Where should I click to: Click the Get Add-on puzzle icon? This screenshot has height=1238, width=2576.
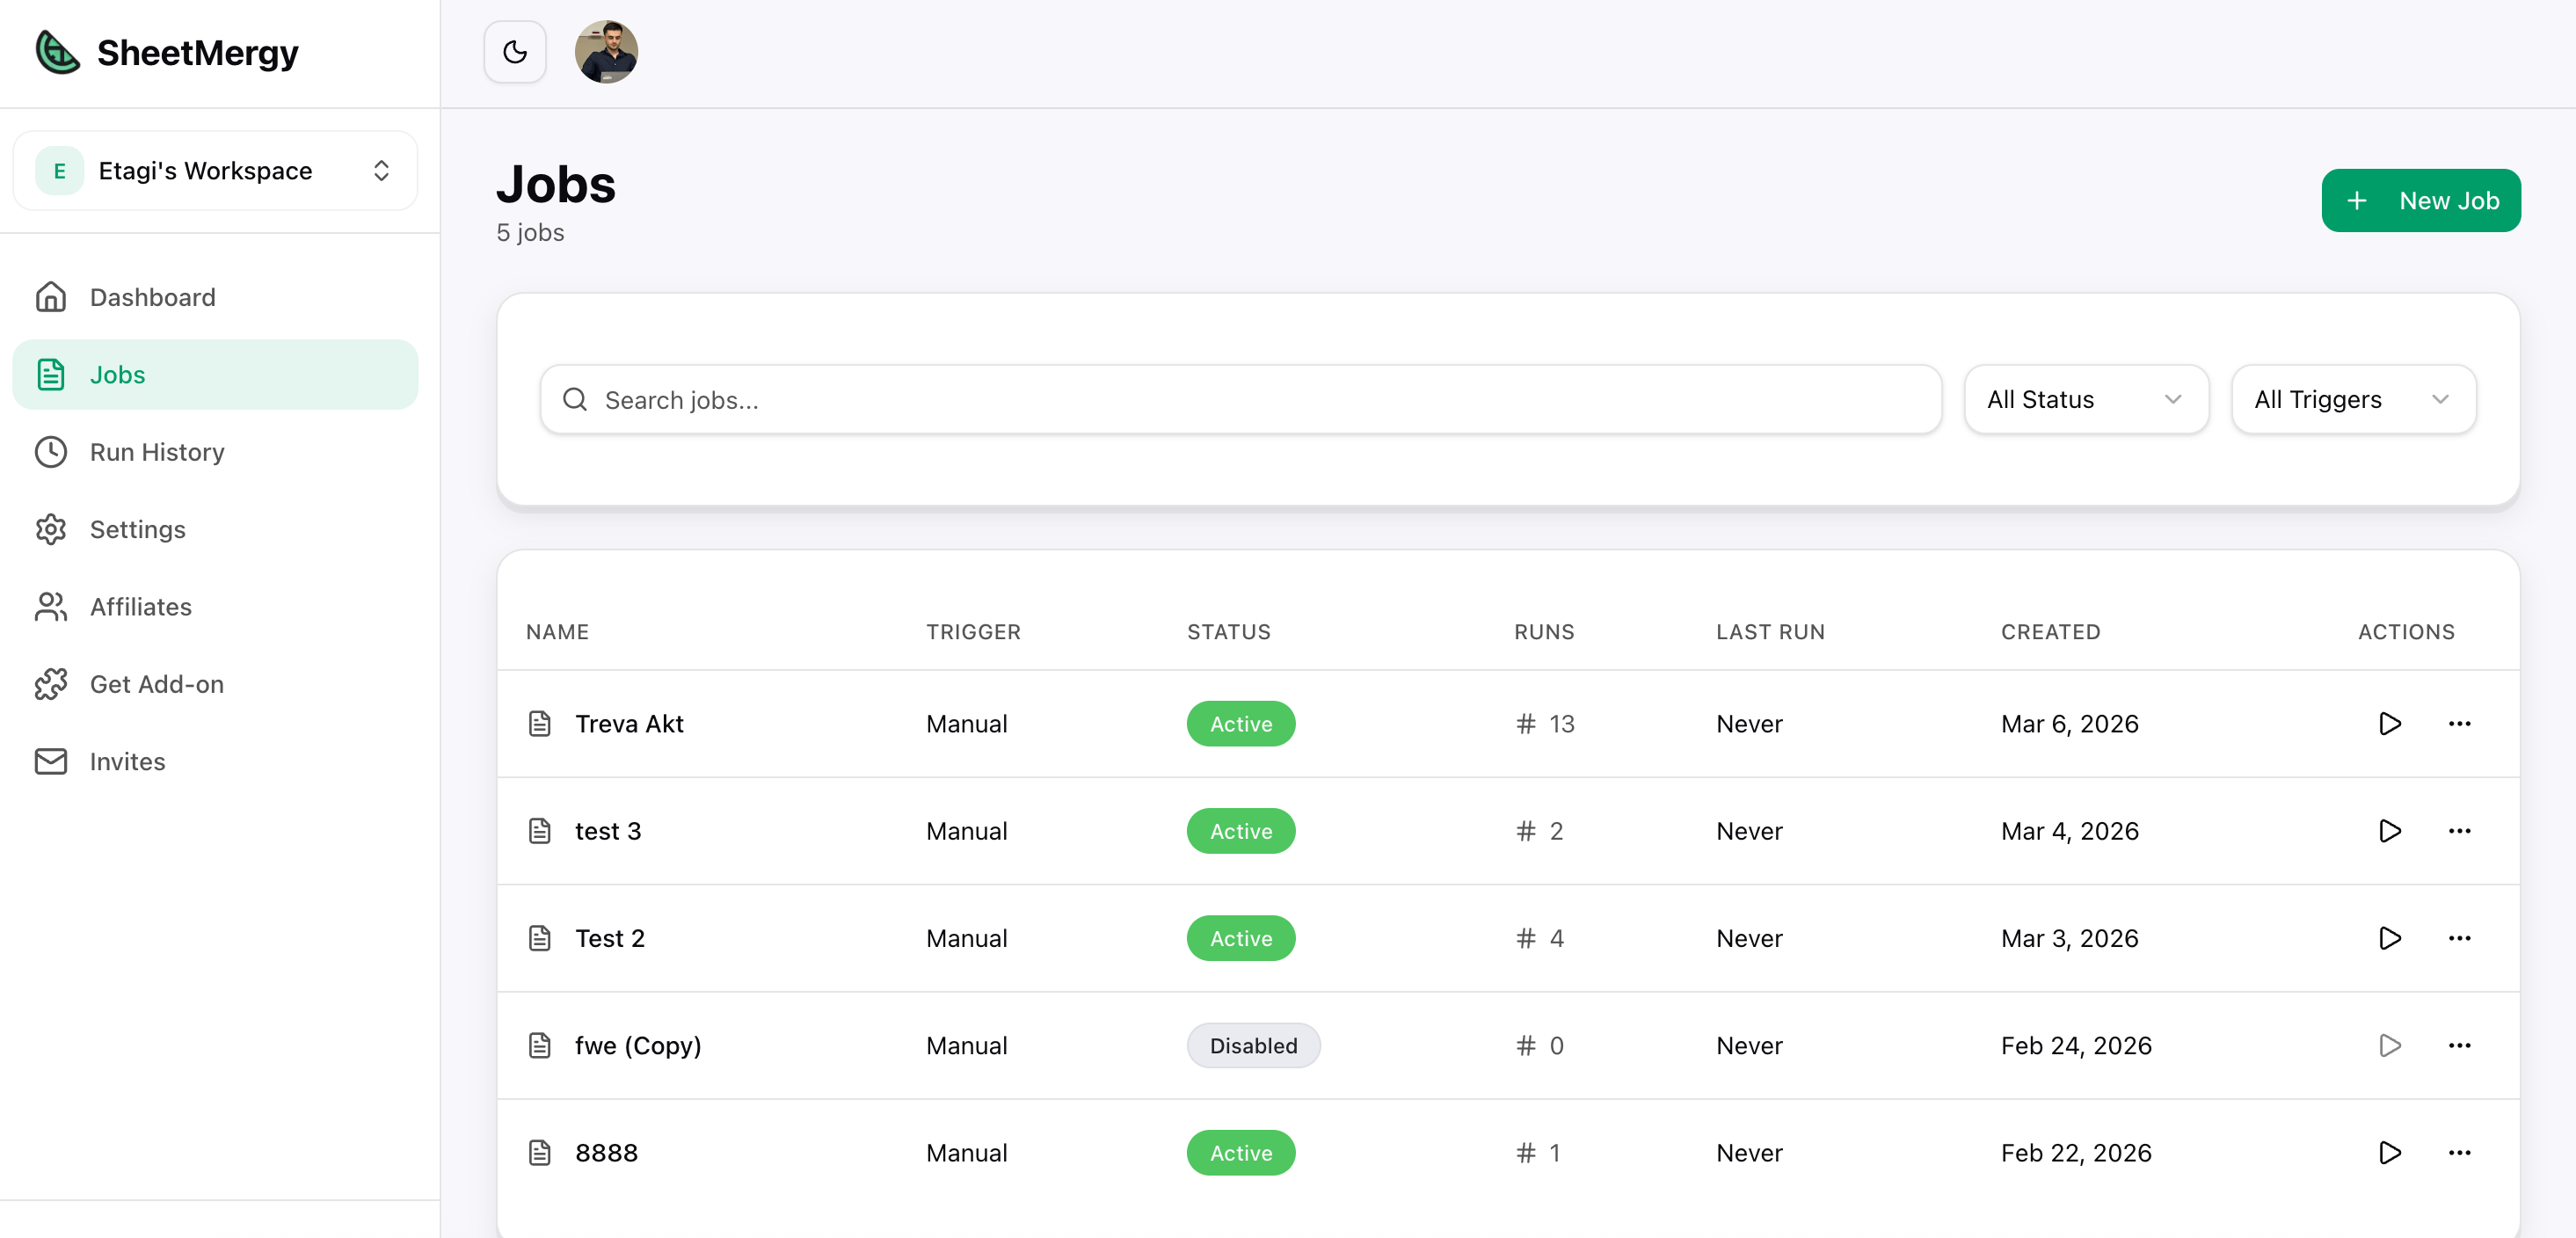[x=51, y=684]
